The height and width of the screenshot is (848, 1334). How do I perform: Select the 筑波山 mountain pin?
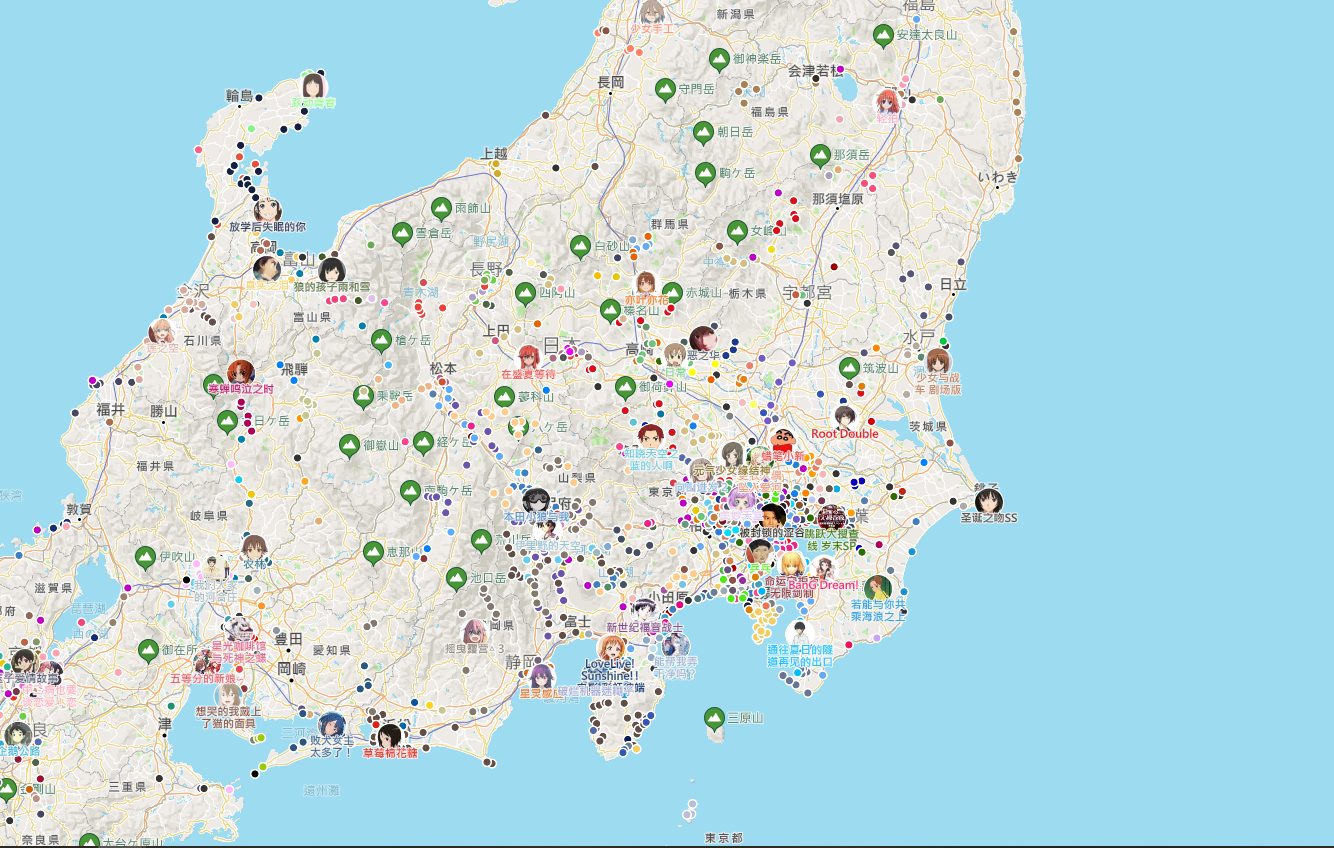point(849,368)
